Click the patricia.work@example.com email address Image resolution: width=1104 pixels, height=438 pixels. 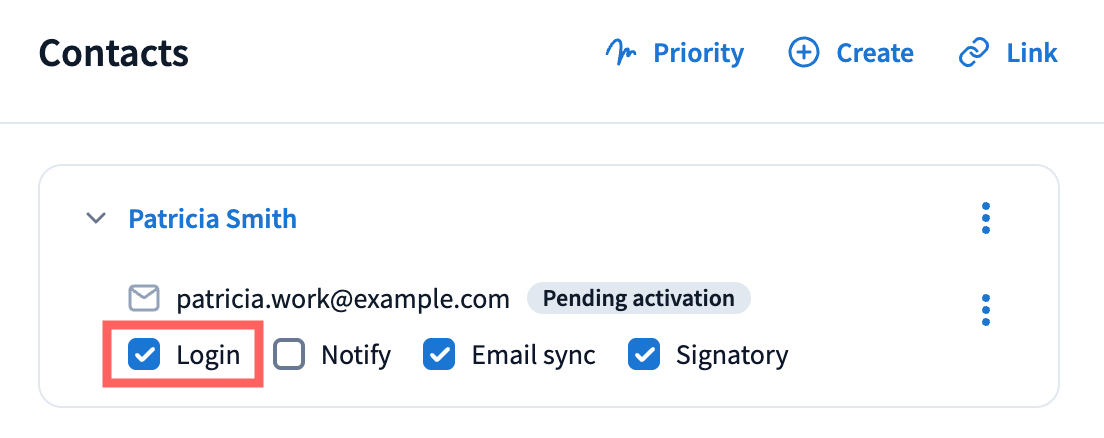pyautogui.click(x=343, y=298)
